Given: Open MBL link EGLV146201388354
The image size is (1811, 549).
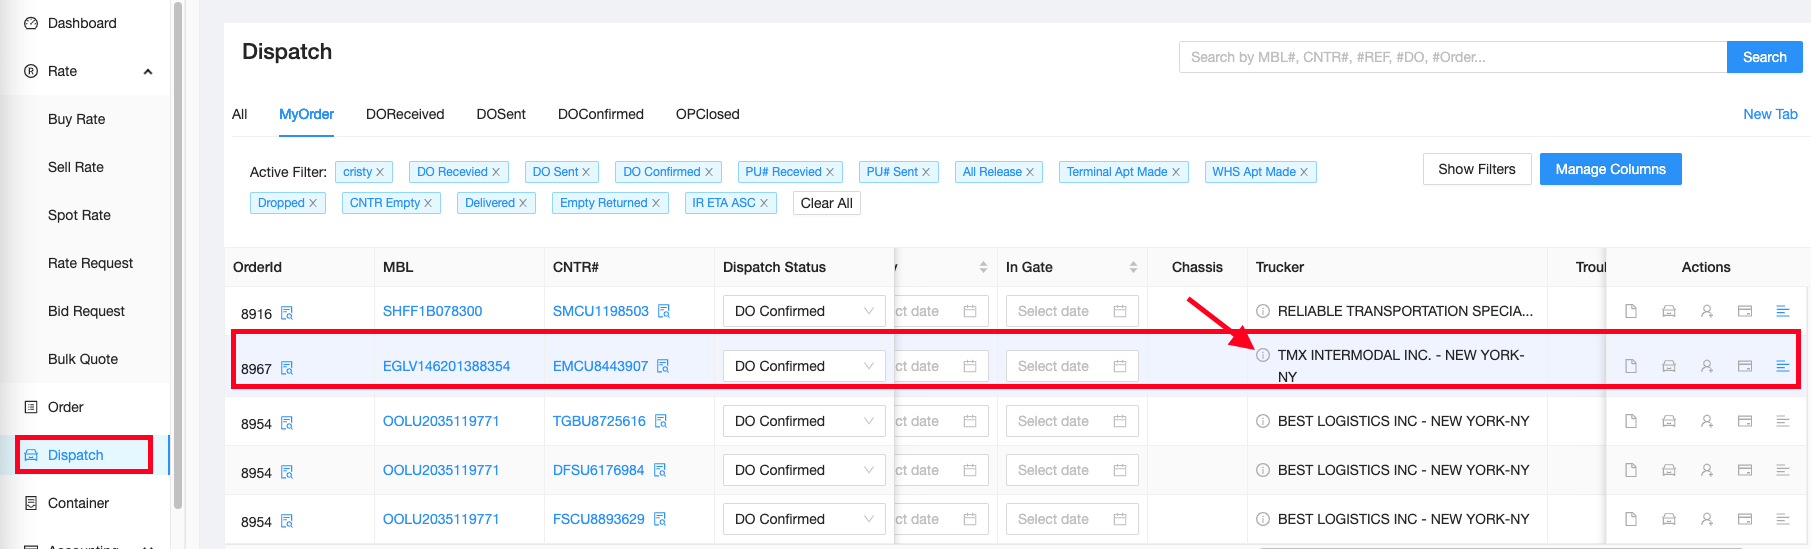Looking at the screenshot, I should 446,366.
